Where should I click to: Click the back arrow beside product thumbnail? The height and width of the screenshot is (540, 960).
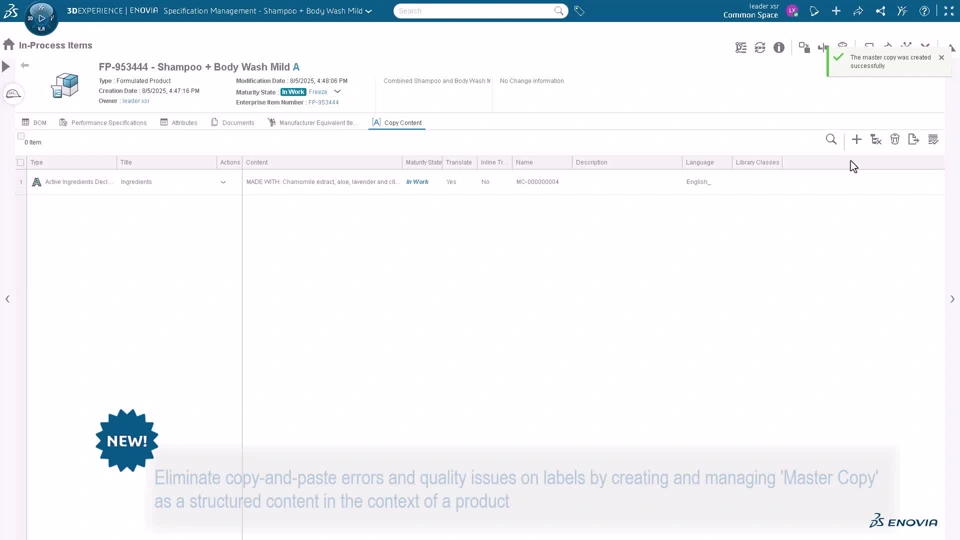pyautogui.click(x=24, y=65)
